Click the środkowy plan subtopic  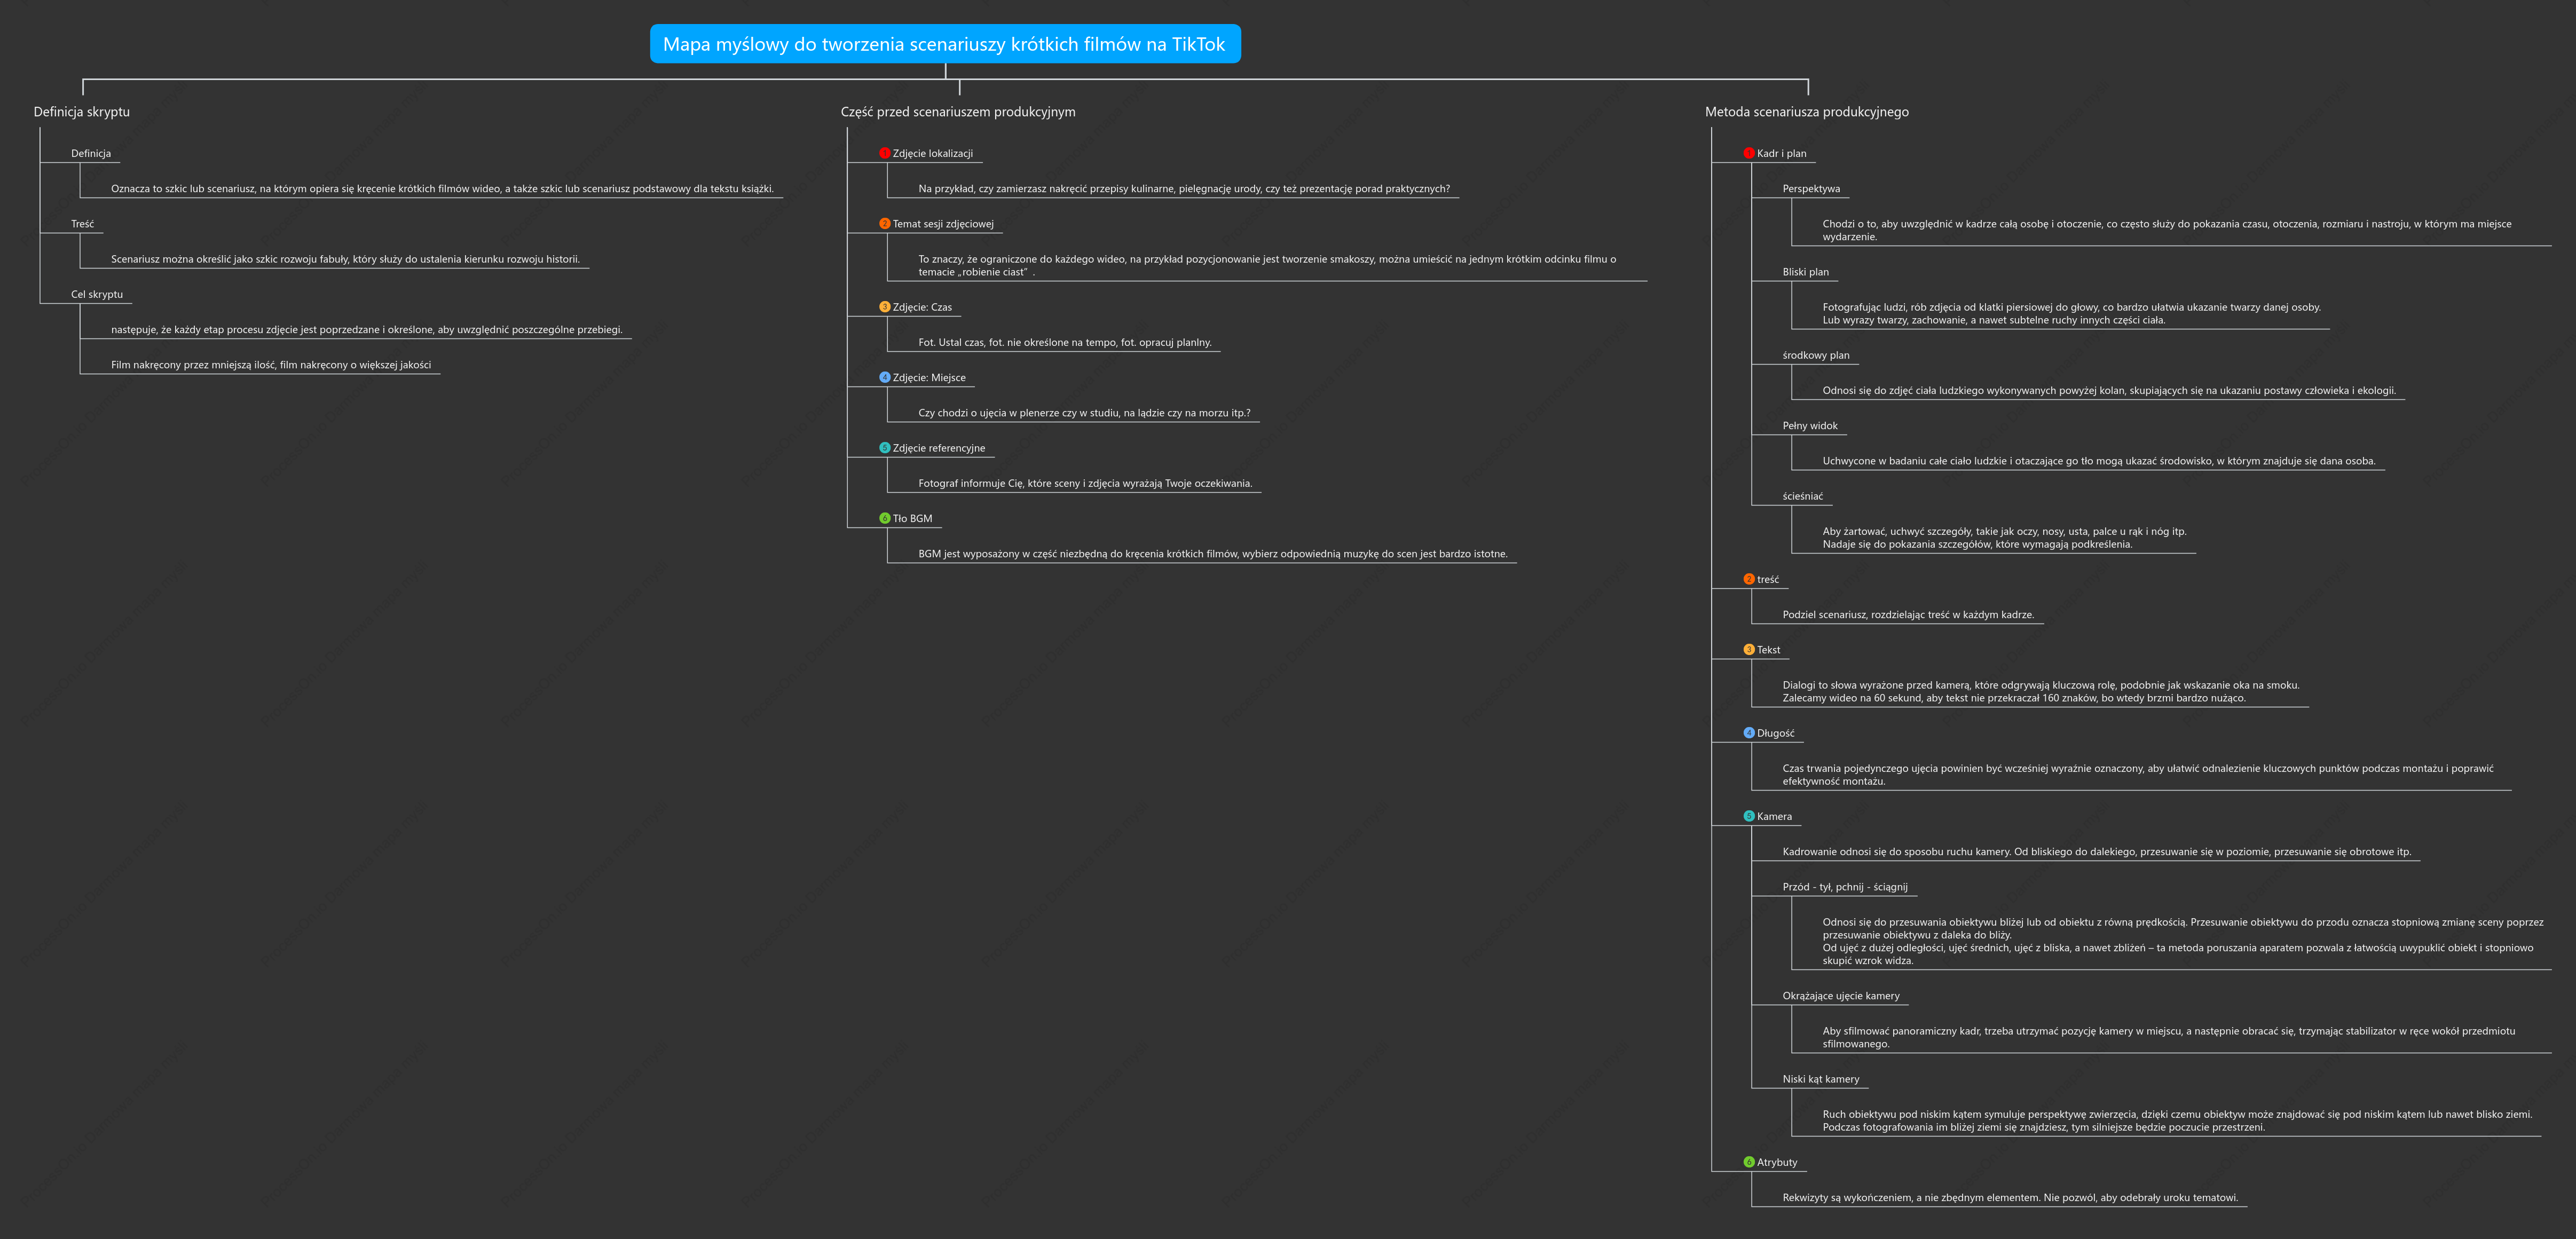pyautogui.click(x=1816, y=355)
